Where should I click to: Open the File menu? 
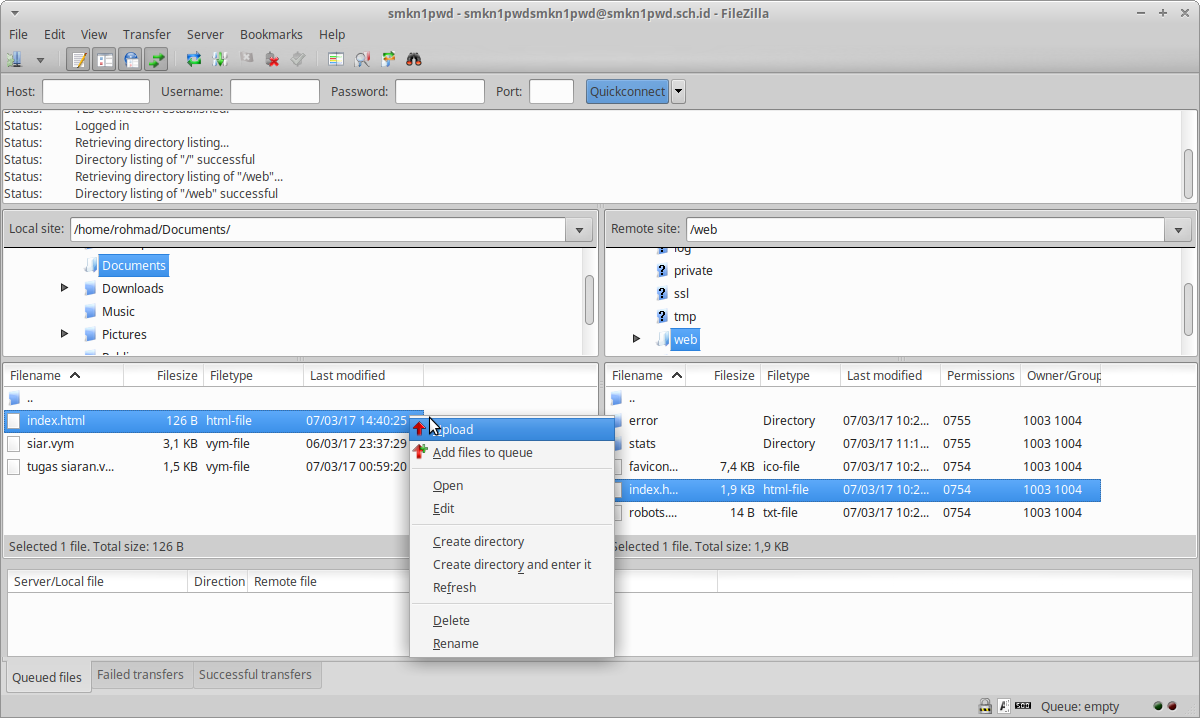pos(19,34)
